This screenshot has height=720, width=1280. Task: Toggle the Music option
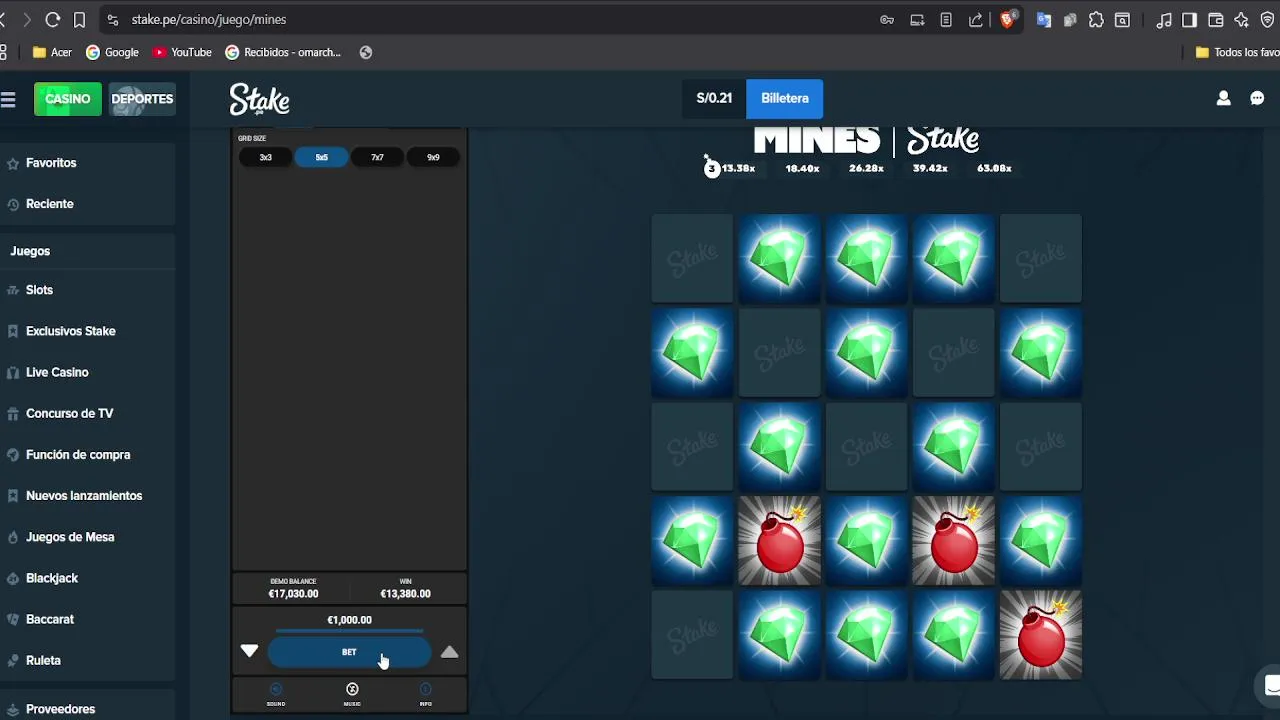tap(352, 693)
